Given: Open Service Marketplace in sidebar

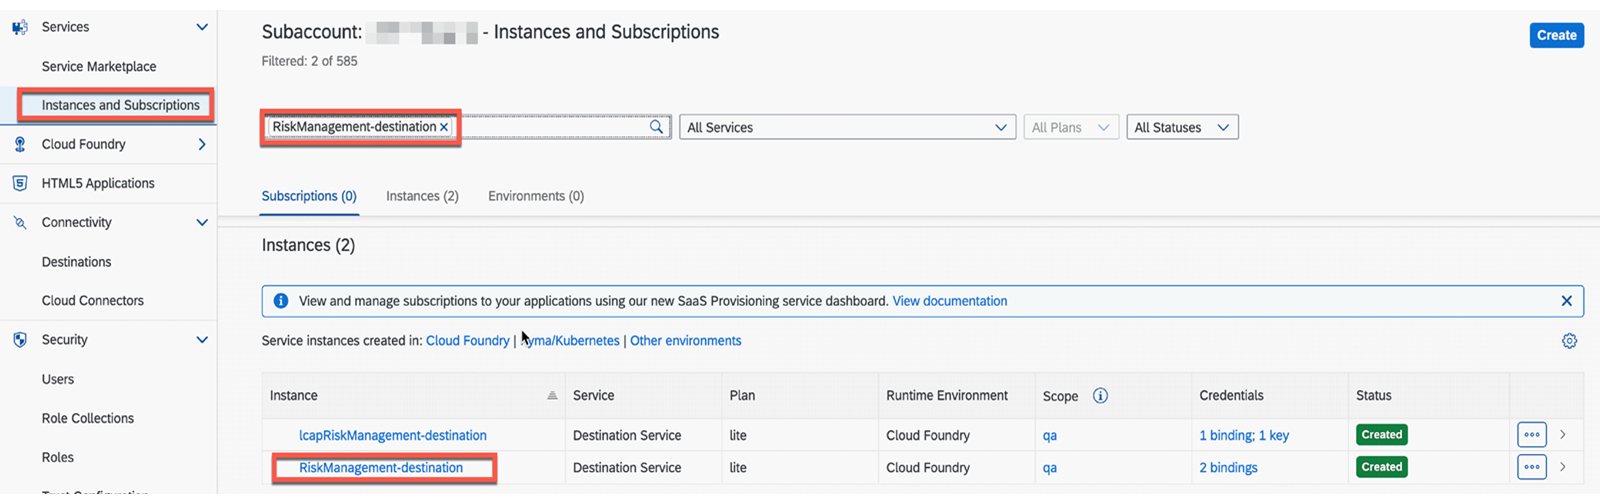Looking at the screenshot, I should (99, 66).
